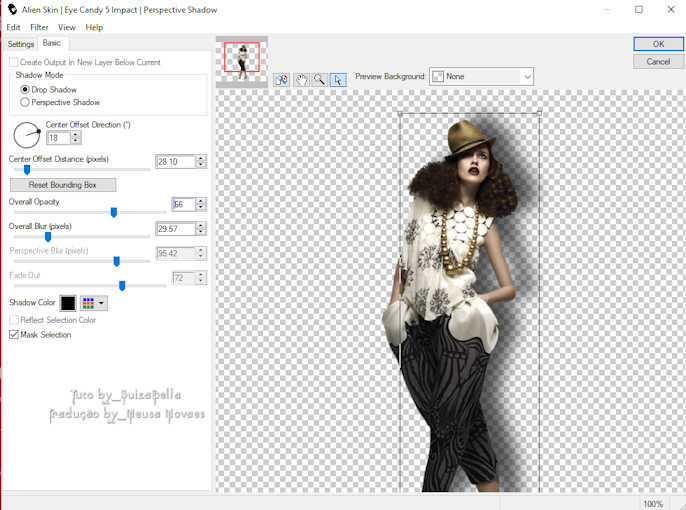Click the direction degrees field showing 18
Viewport: 686px width, 510px height.
58,138
